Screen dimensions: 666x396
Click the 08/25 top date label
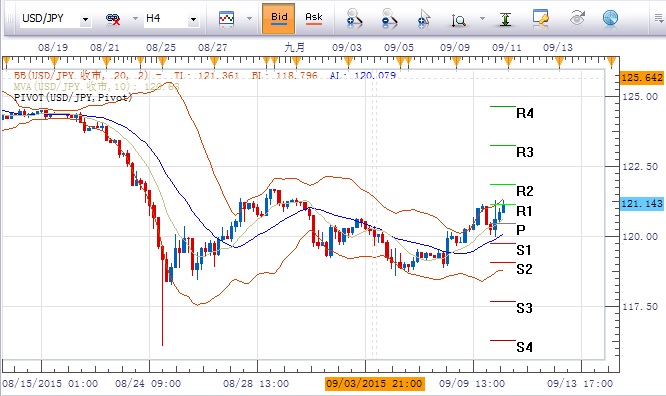click(161, 48)
